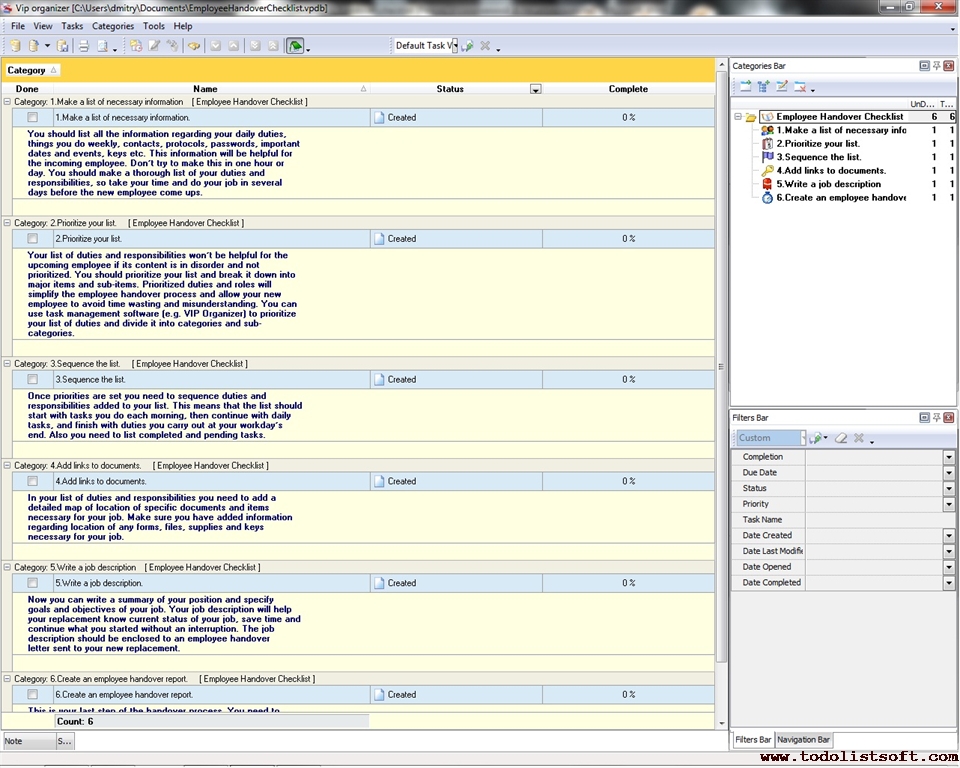Click the Print icon in the main toolbar
The image size is (960, 768).
(x=84, y=46)
